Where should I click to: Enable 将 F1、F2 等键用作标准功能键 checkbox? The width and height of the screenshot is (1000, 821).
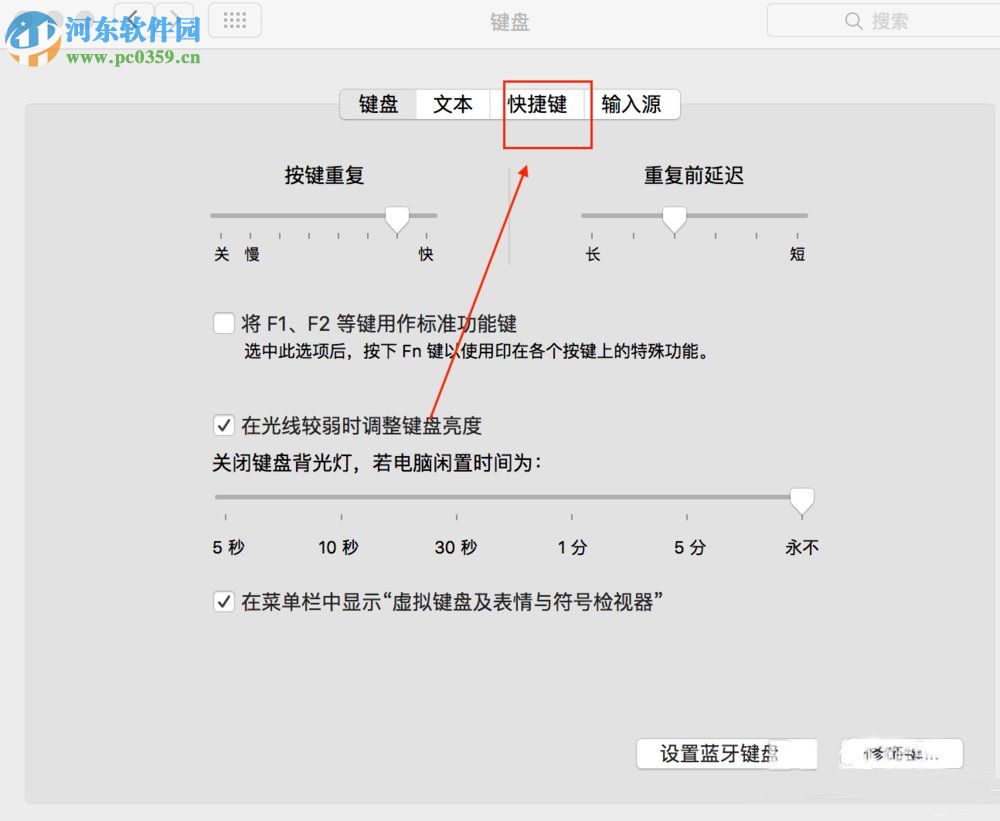[224, 323]
